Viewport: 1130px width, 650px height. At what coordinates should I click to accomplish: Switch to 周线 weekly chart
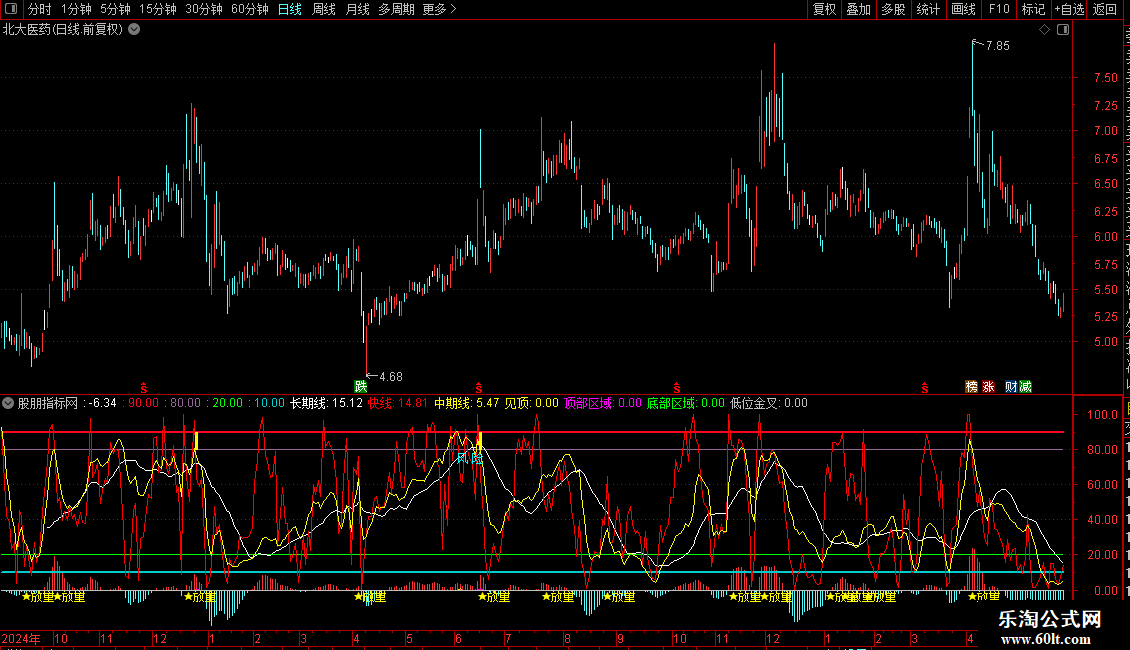click(x=324, y=9)
